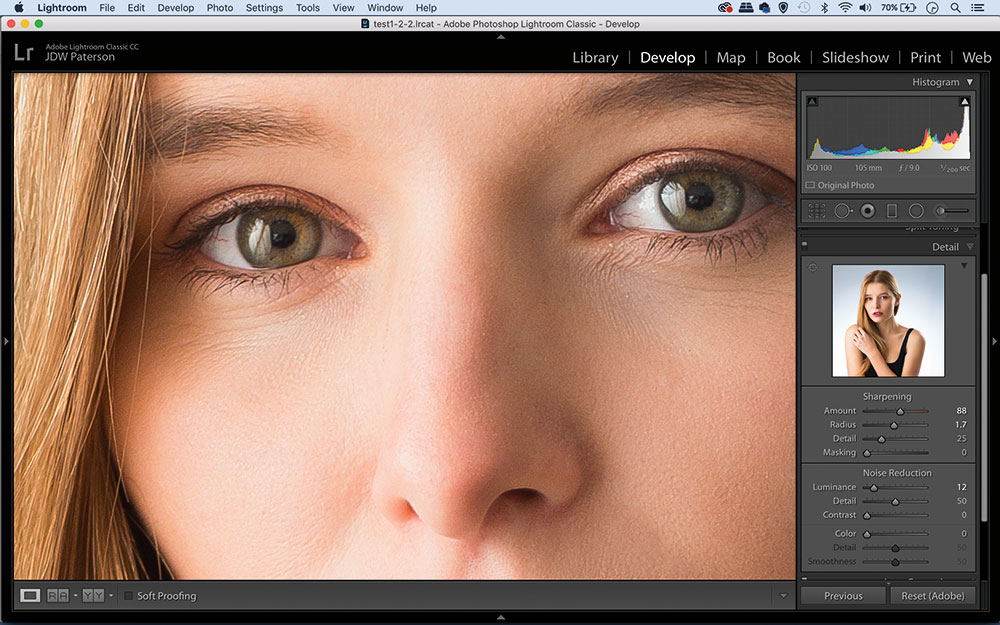Show the bottom filmstrip panel

tap(501, 617)
